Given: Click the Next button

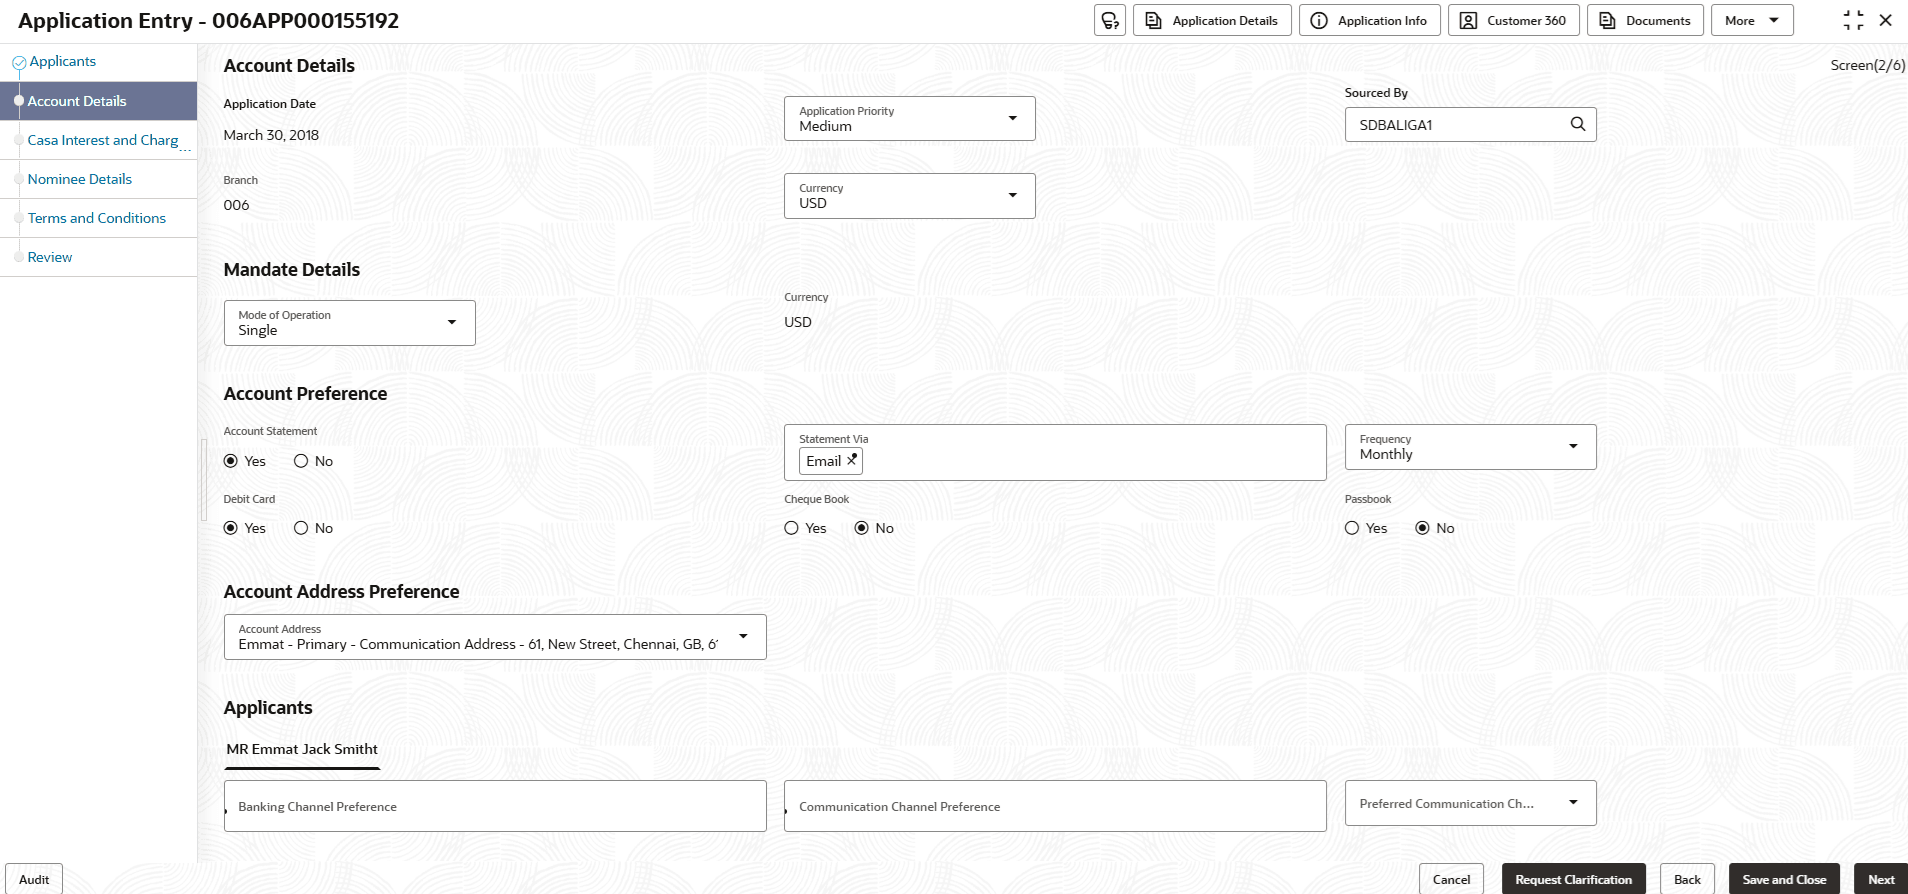Looking at the screenshot, I should point(1881,879).
